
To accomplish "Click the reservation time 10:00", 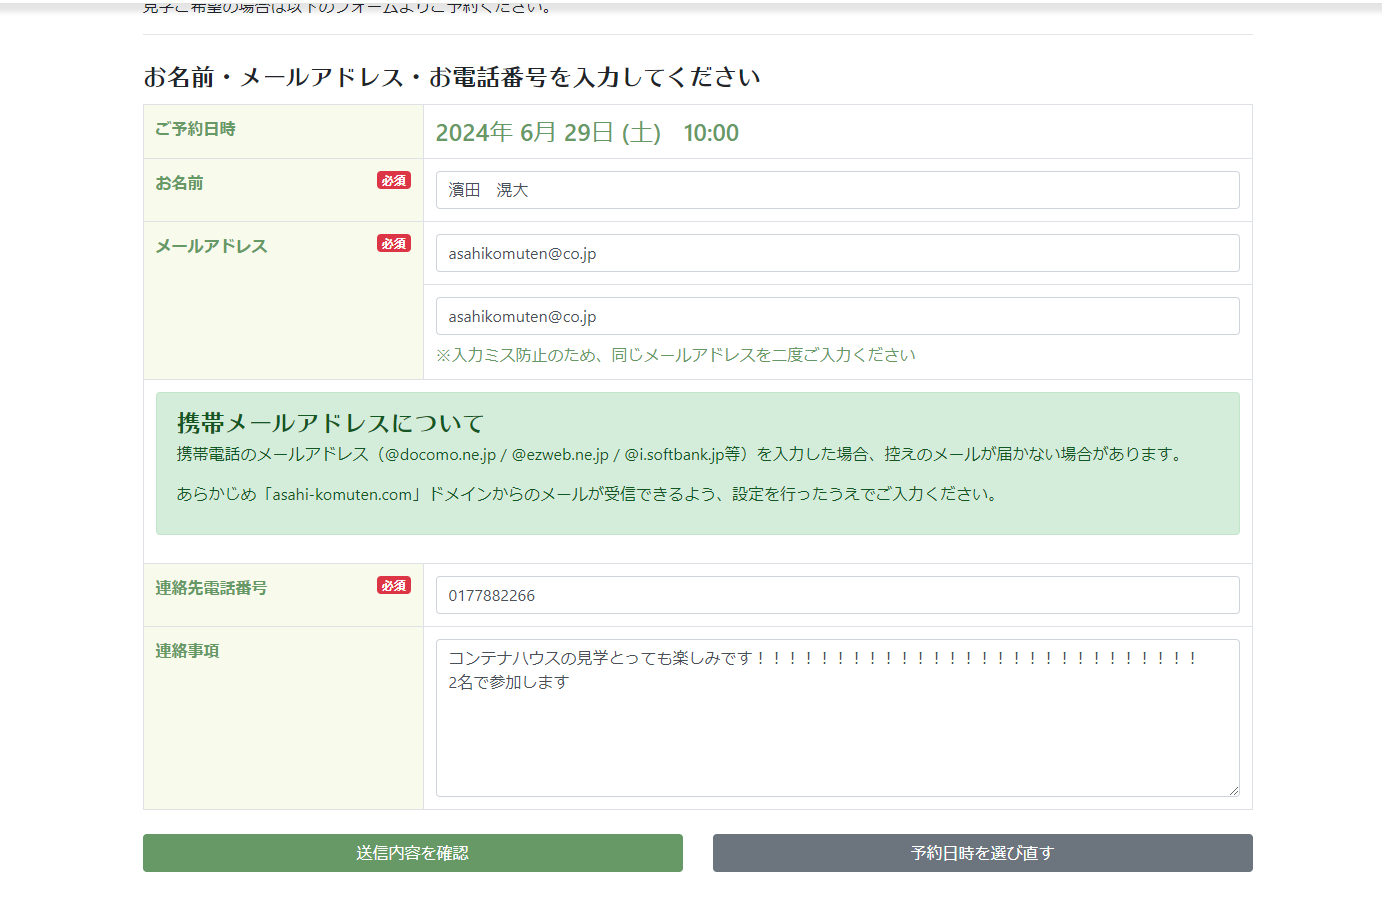I will pos(711,133).
